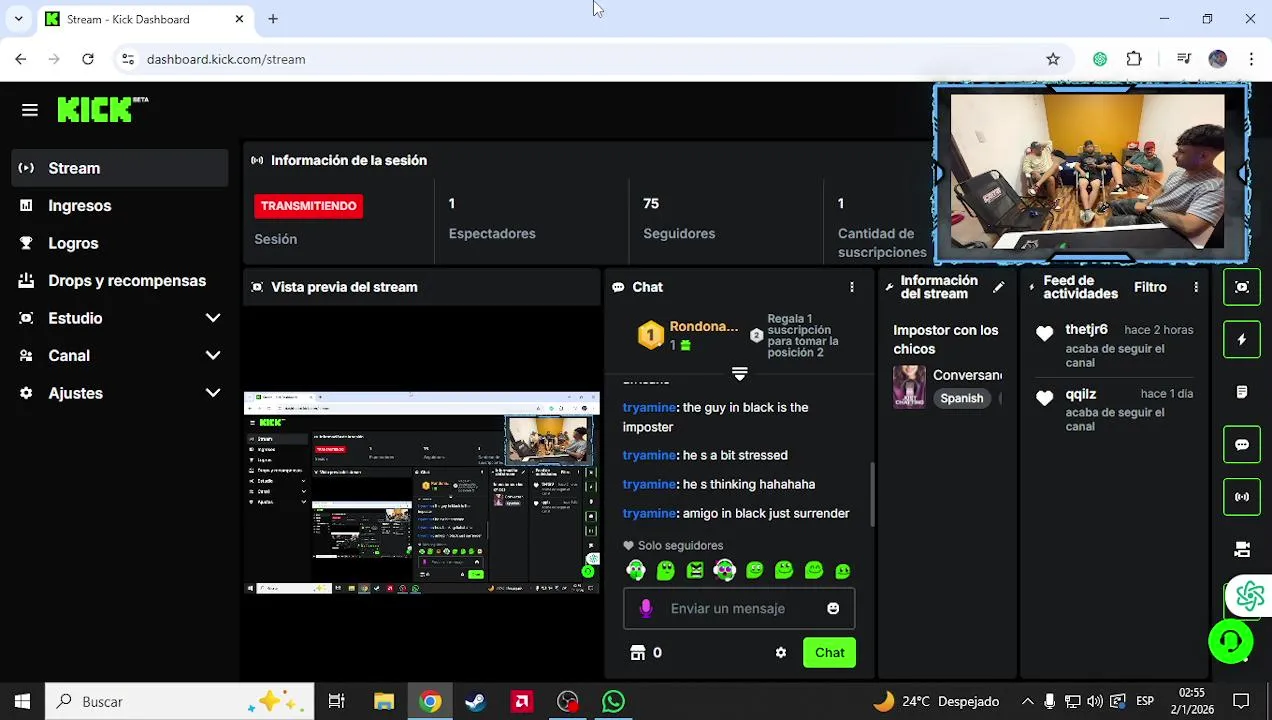Open chat settings gear
The width and height of the screenshot is (1272, 720).
click(780, 652)
